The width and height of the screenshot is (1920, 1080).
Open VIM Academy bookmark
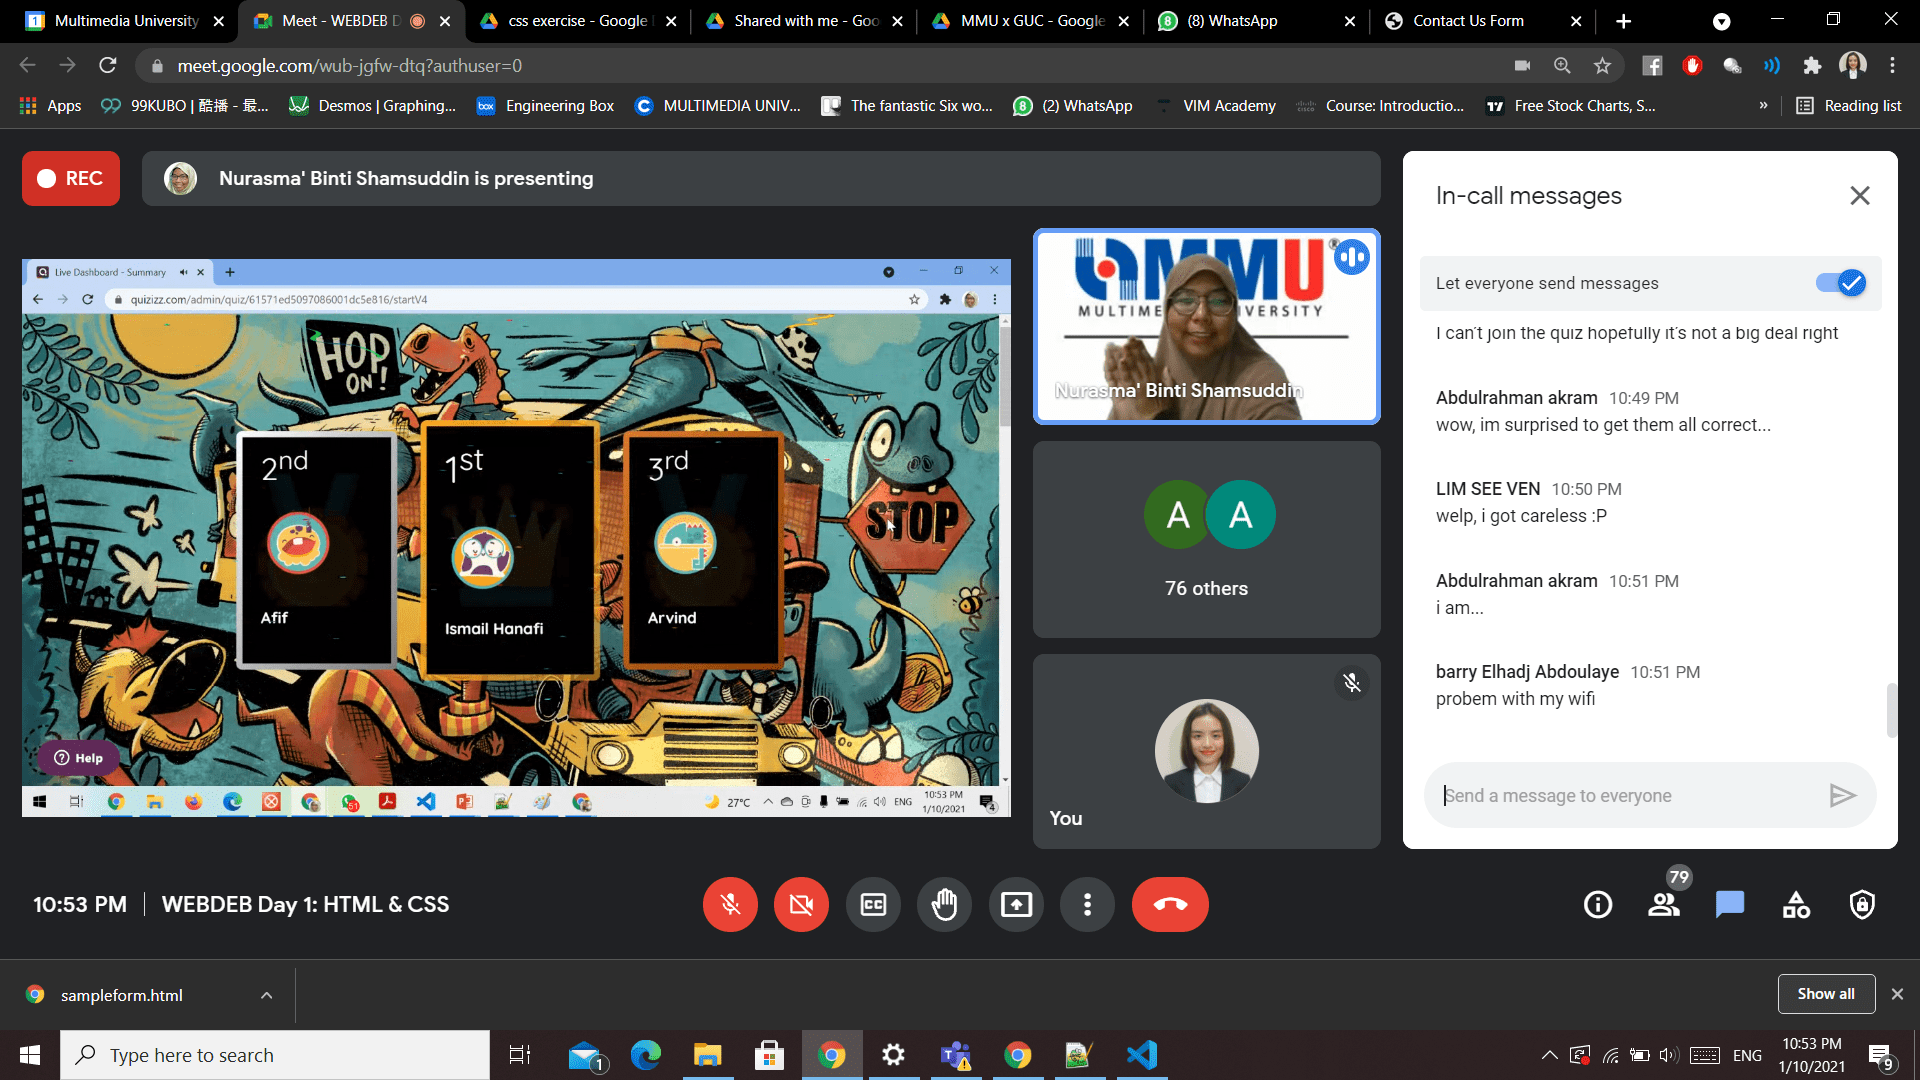click(x=1216, y=106)
